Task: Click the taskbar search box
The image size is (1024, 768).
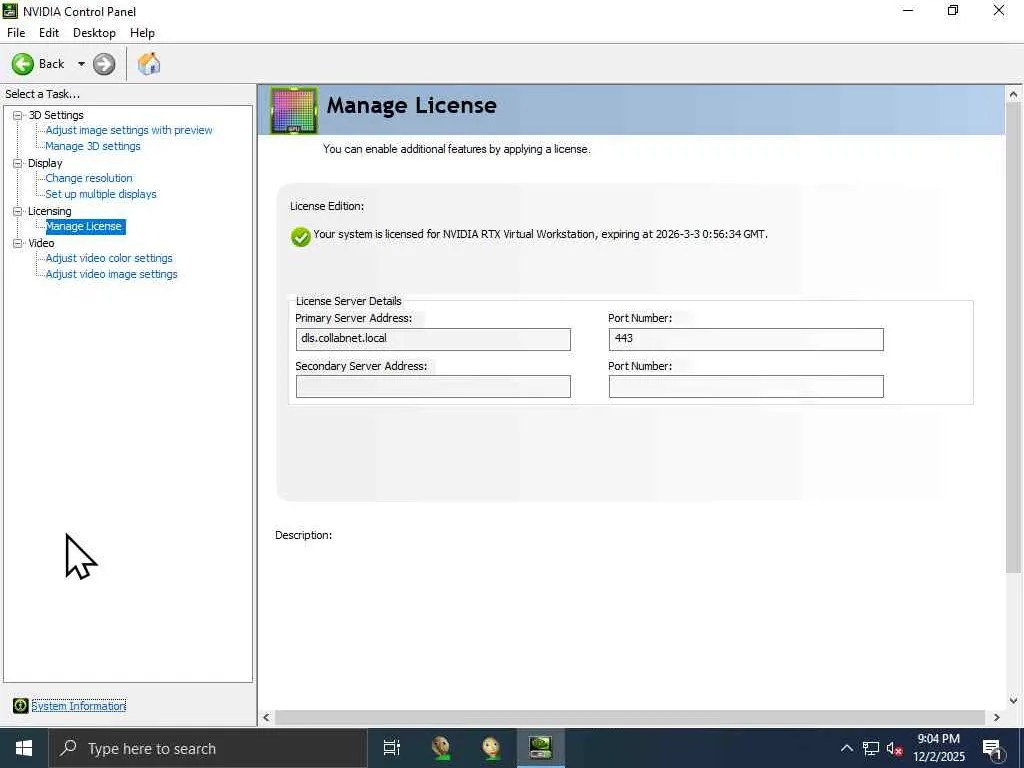Action: pyautogui.click(x=208, y=748)
